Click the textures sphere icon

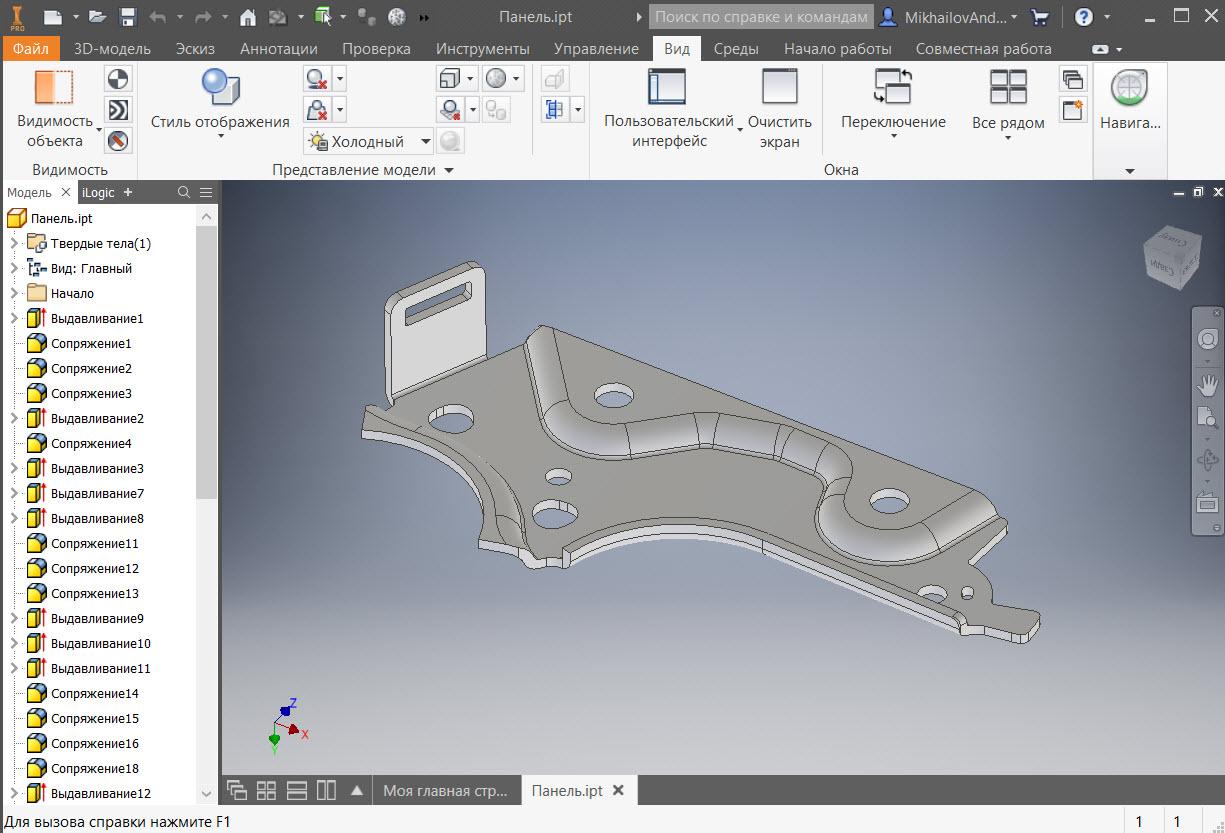496,79
